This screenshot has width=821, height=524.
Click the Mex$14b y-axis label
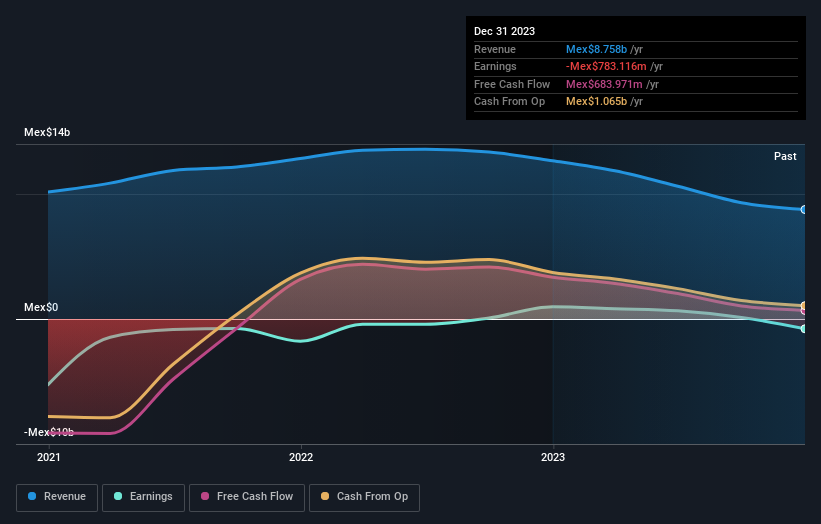coord(47,132)
